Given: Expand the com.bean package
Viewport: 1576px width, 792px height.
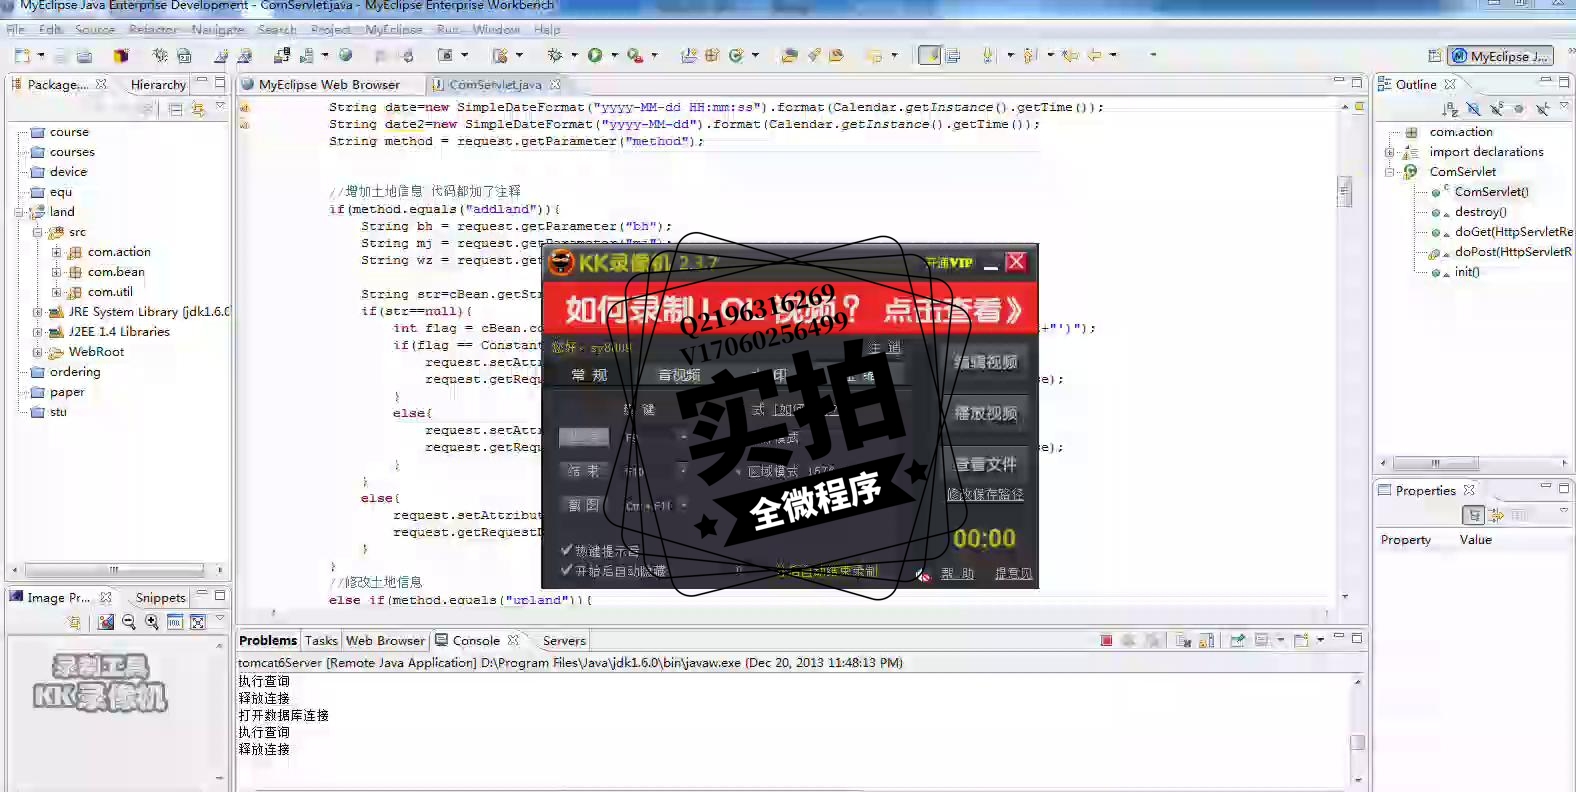Looking at the screenshot, I should [x=56, y=272].
